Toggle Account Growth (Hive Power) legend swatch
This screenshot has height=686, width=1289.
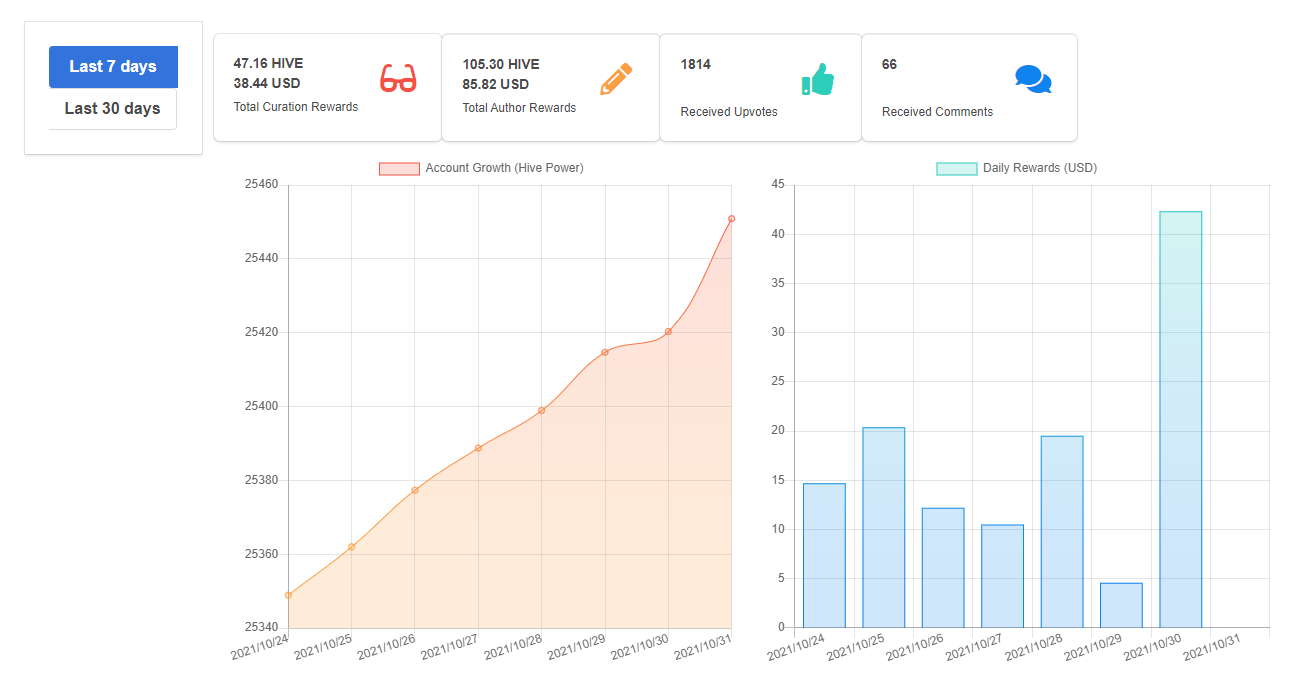[x=399, y=168]
